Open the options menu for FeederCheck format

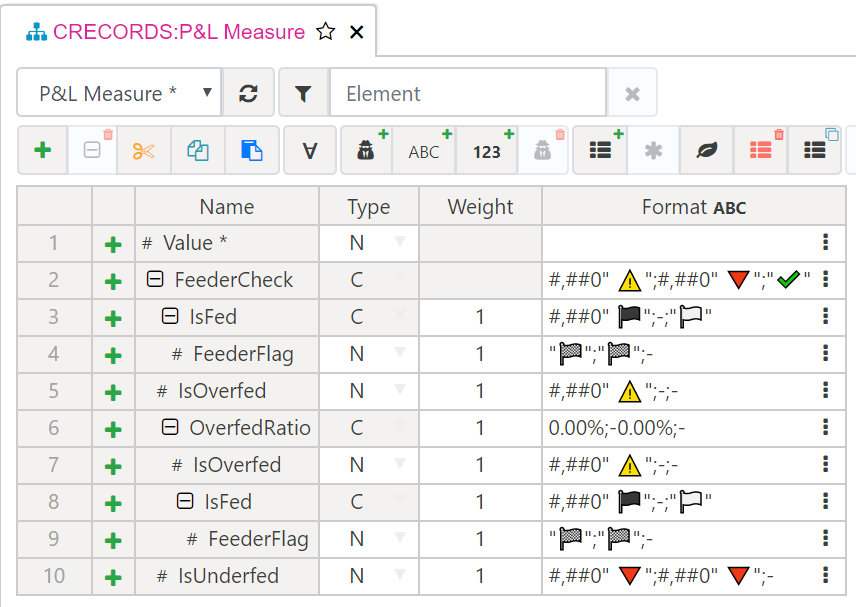(825, 280)
